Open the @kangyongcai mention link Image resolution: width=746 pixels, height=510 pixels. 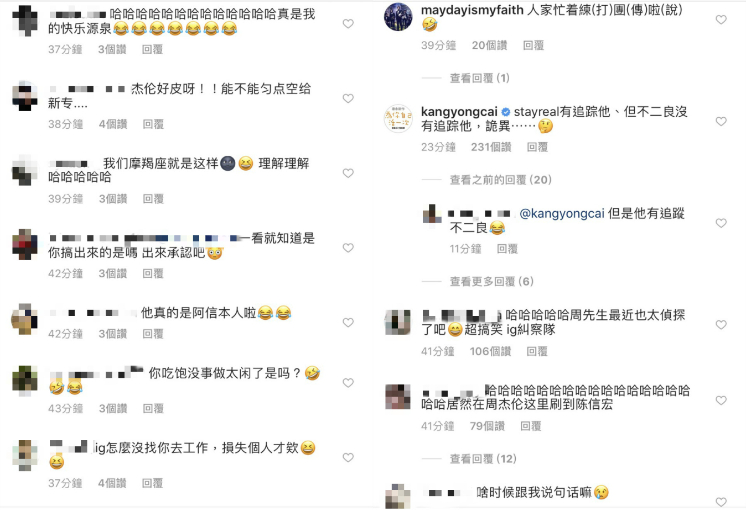coord(561,214)
